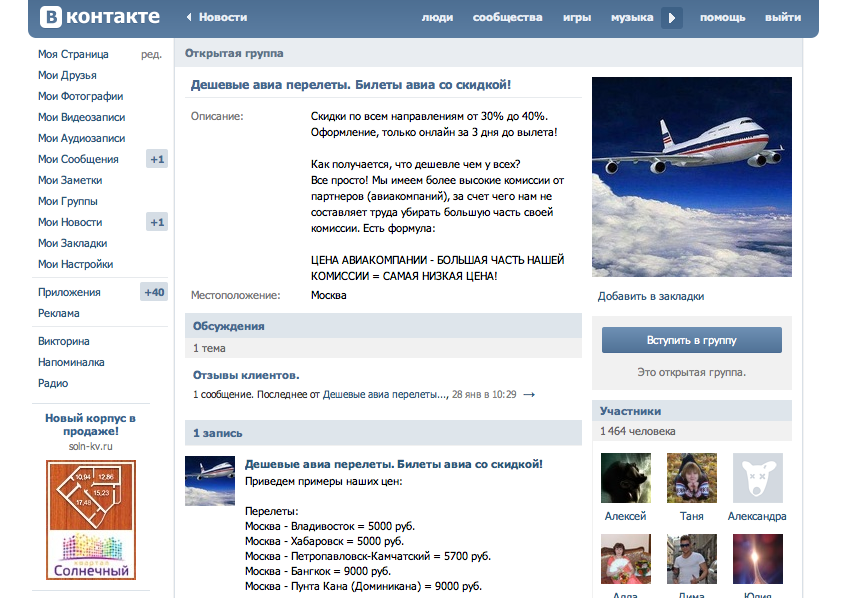848x598 pixels.
Task: Open Викторина app link
Action: click(63, 341)
